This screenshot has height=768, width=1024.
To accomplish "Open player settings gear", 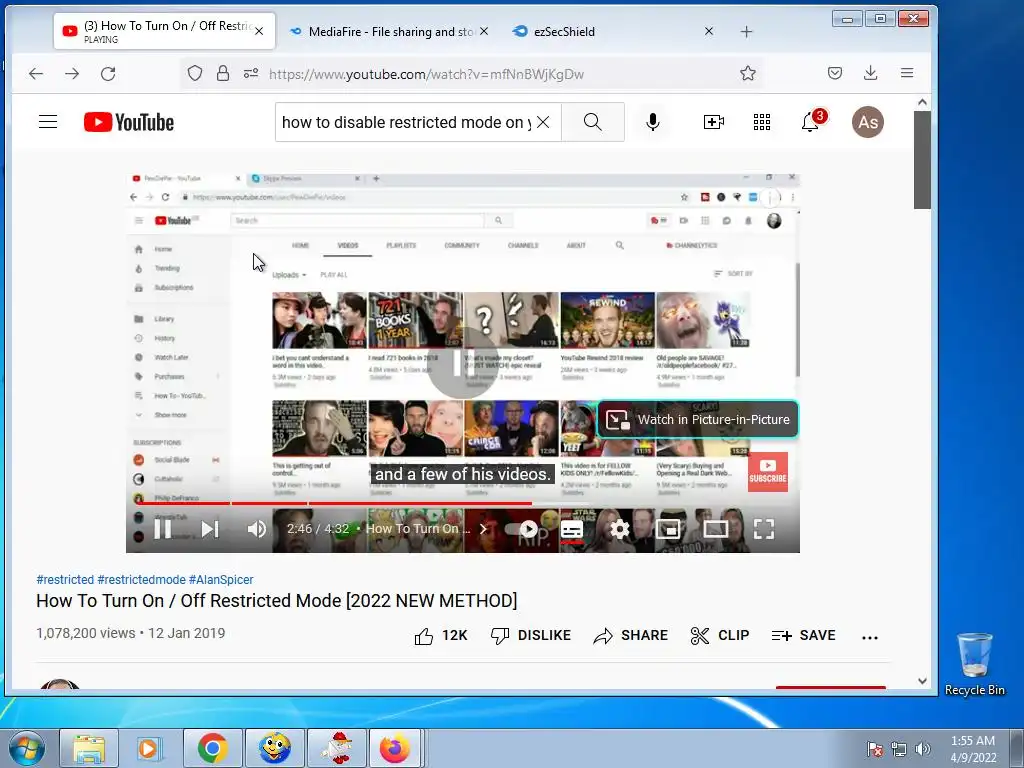I will click(x=619, y=528).
